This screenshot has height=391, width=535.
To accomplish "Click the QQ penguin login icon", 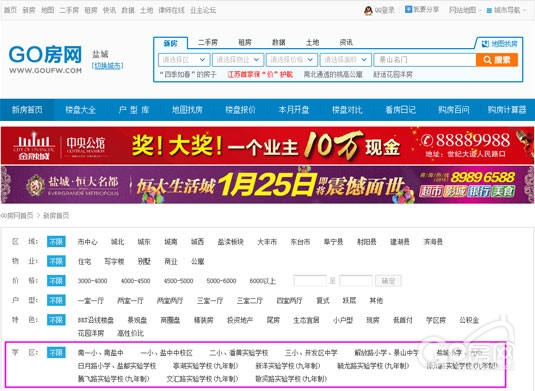I will [x=368, y=11].
